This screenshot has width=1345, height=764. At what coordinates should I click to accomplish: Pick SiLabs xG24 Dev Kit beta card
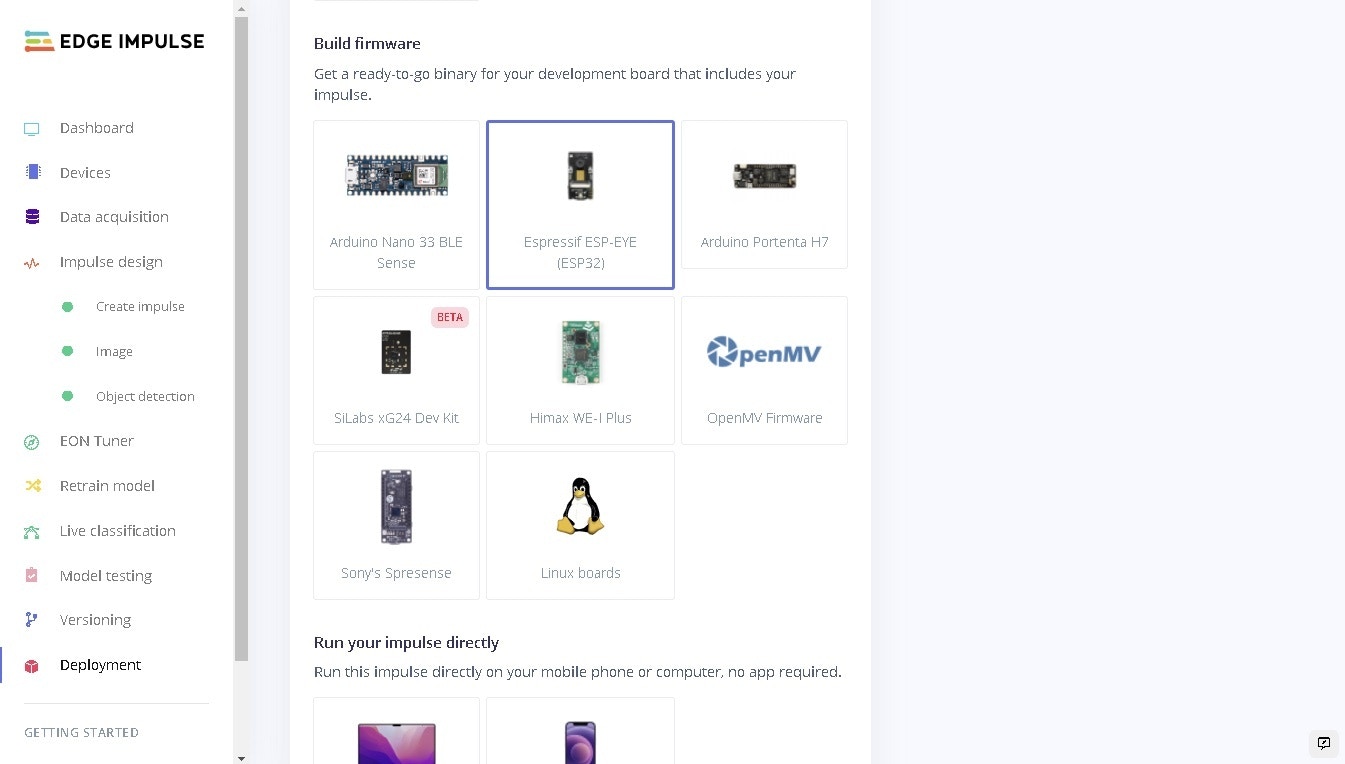tap(396, 370)
